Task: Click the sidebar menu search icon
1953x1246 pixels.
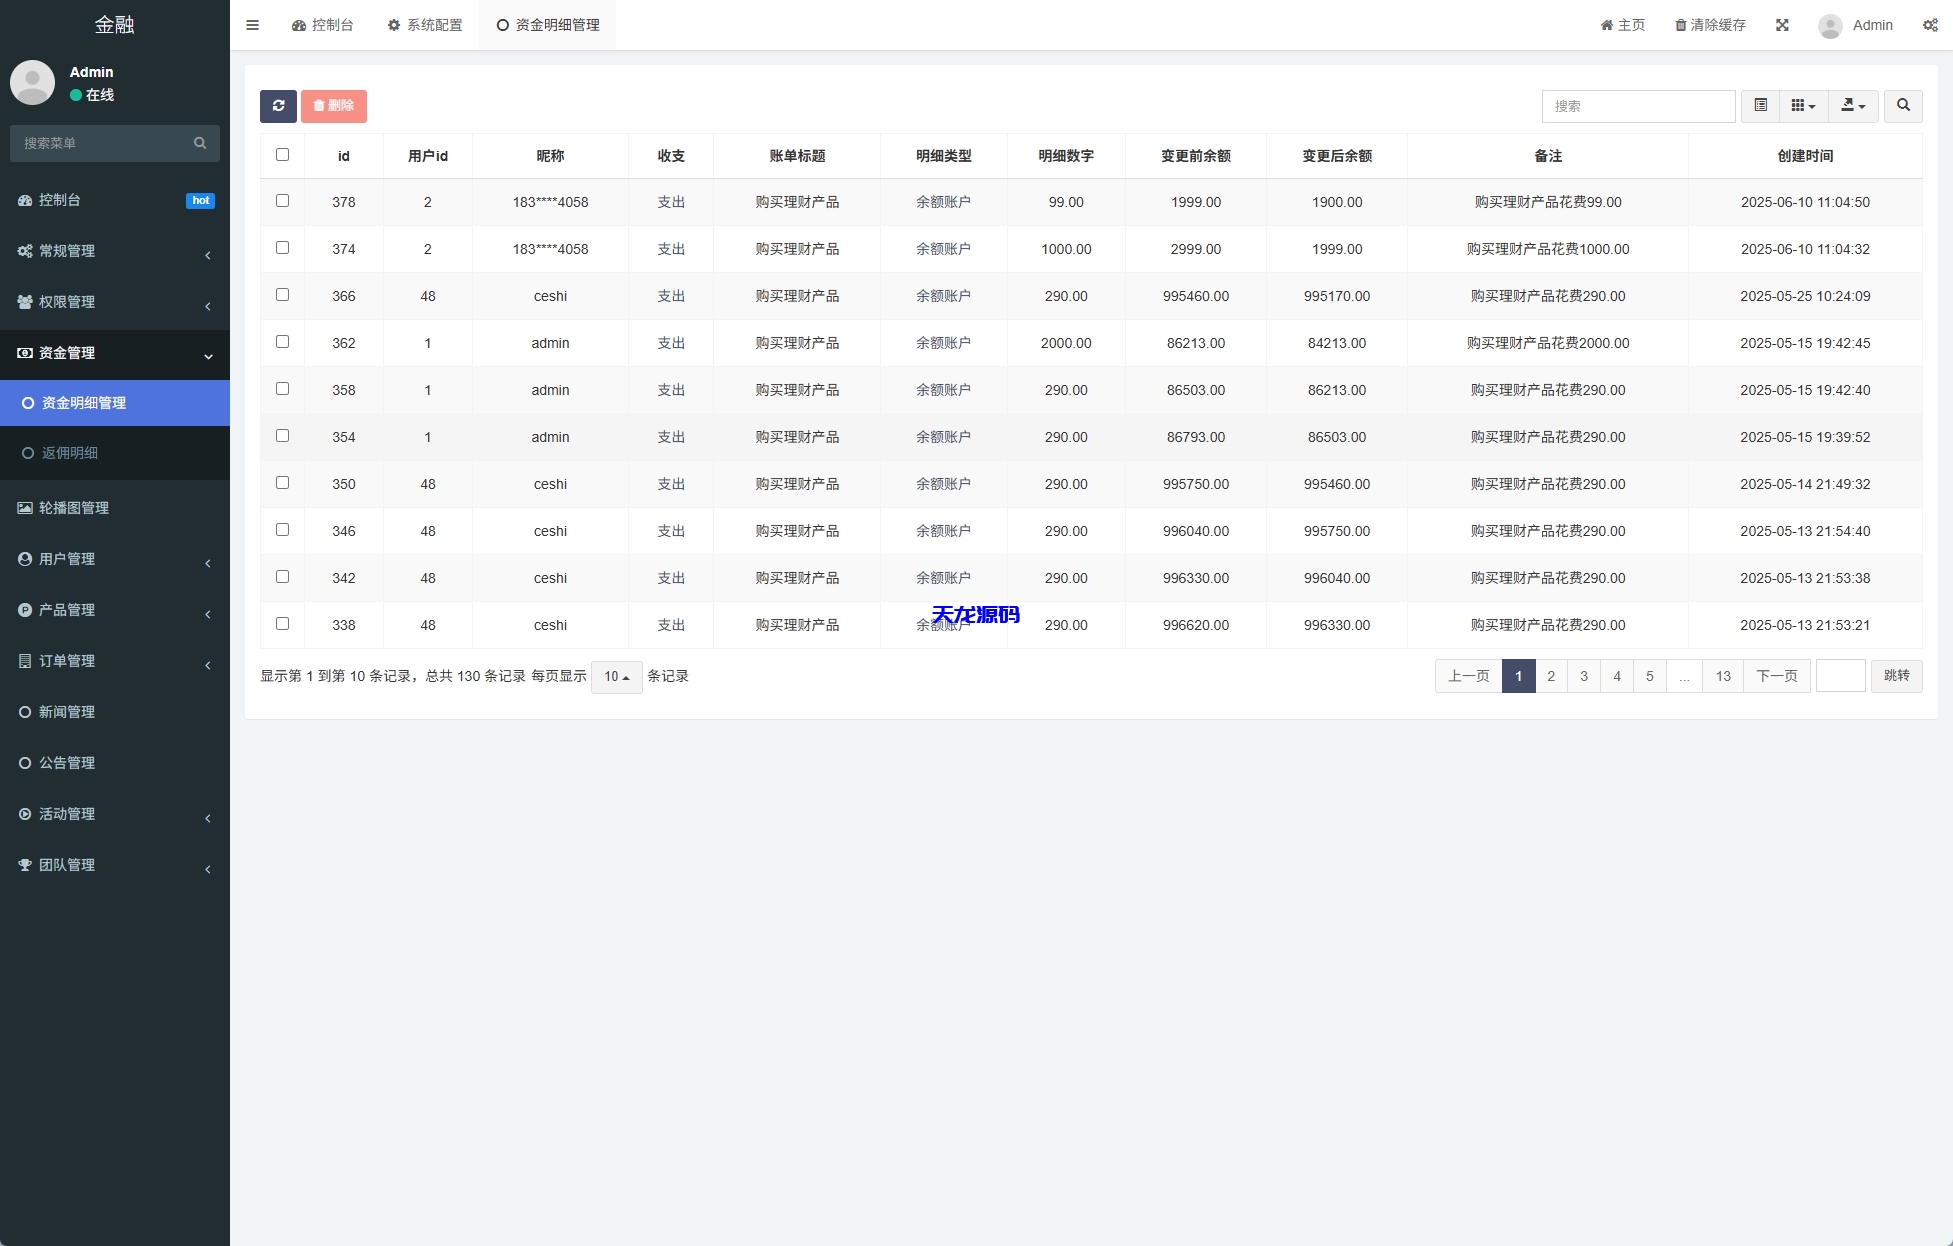Action: (200, 143)
